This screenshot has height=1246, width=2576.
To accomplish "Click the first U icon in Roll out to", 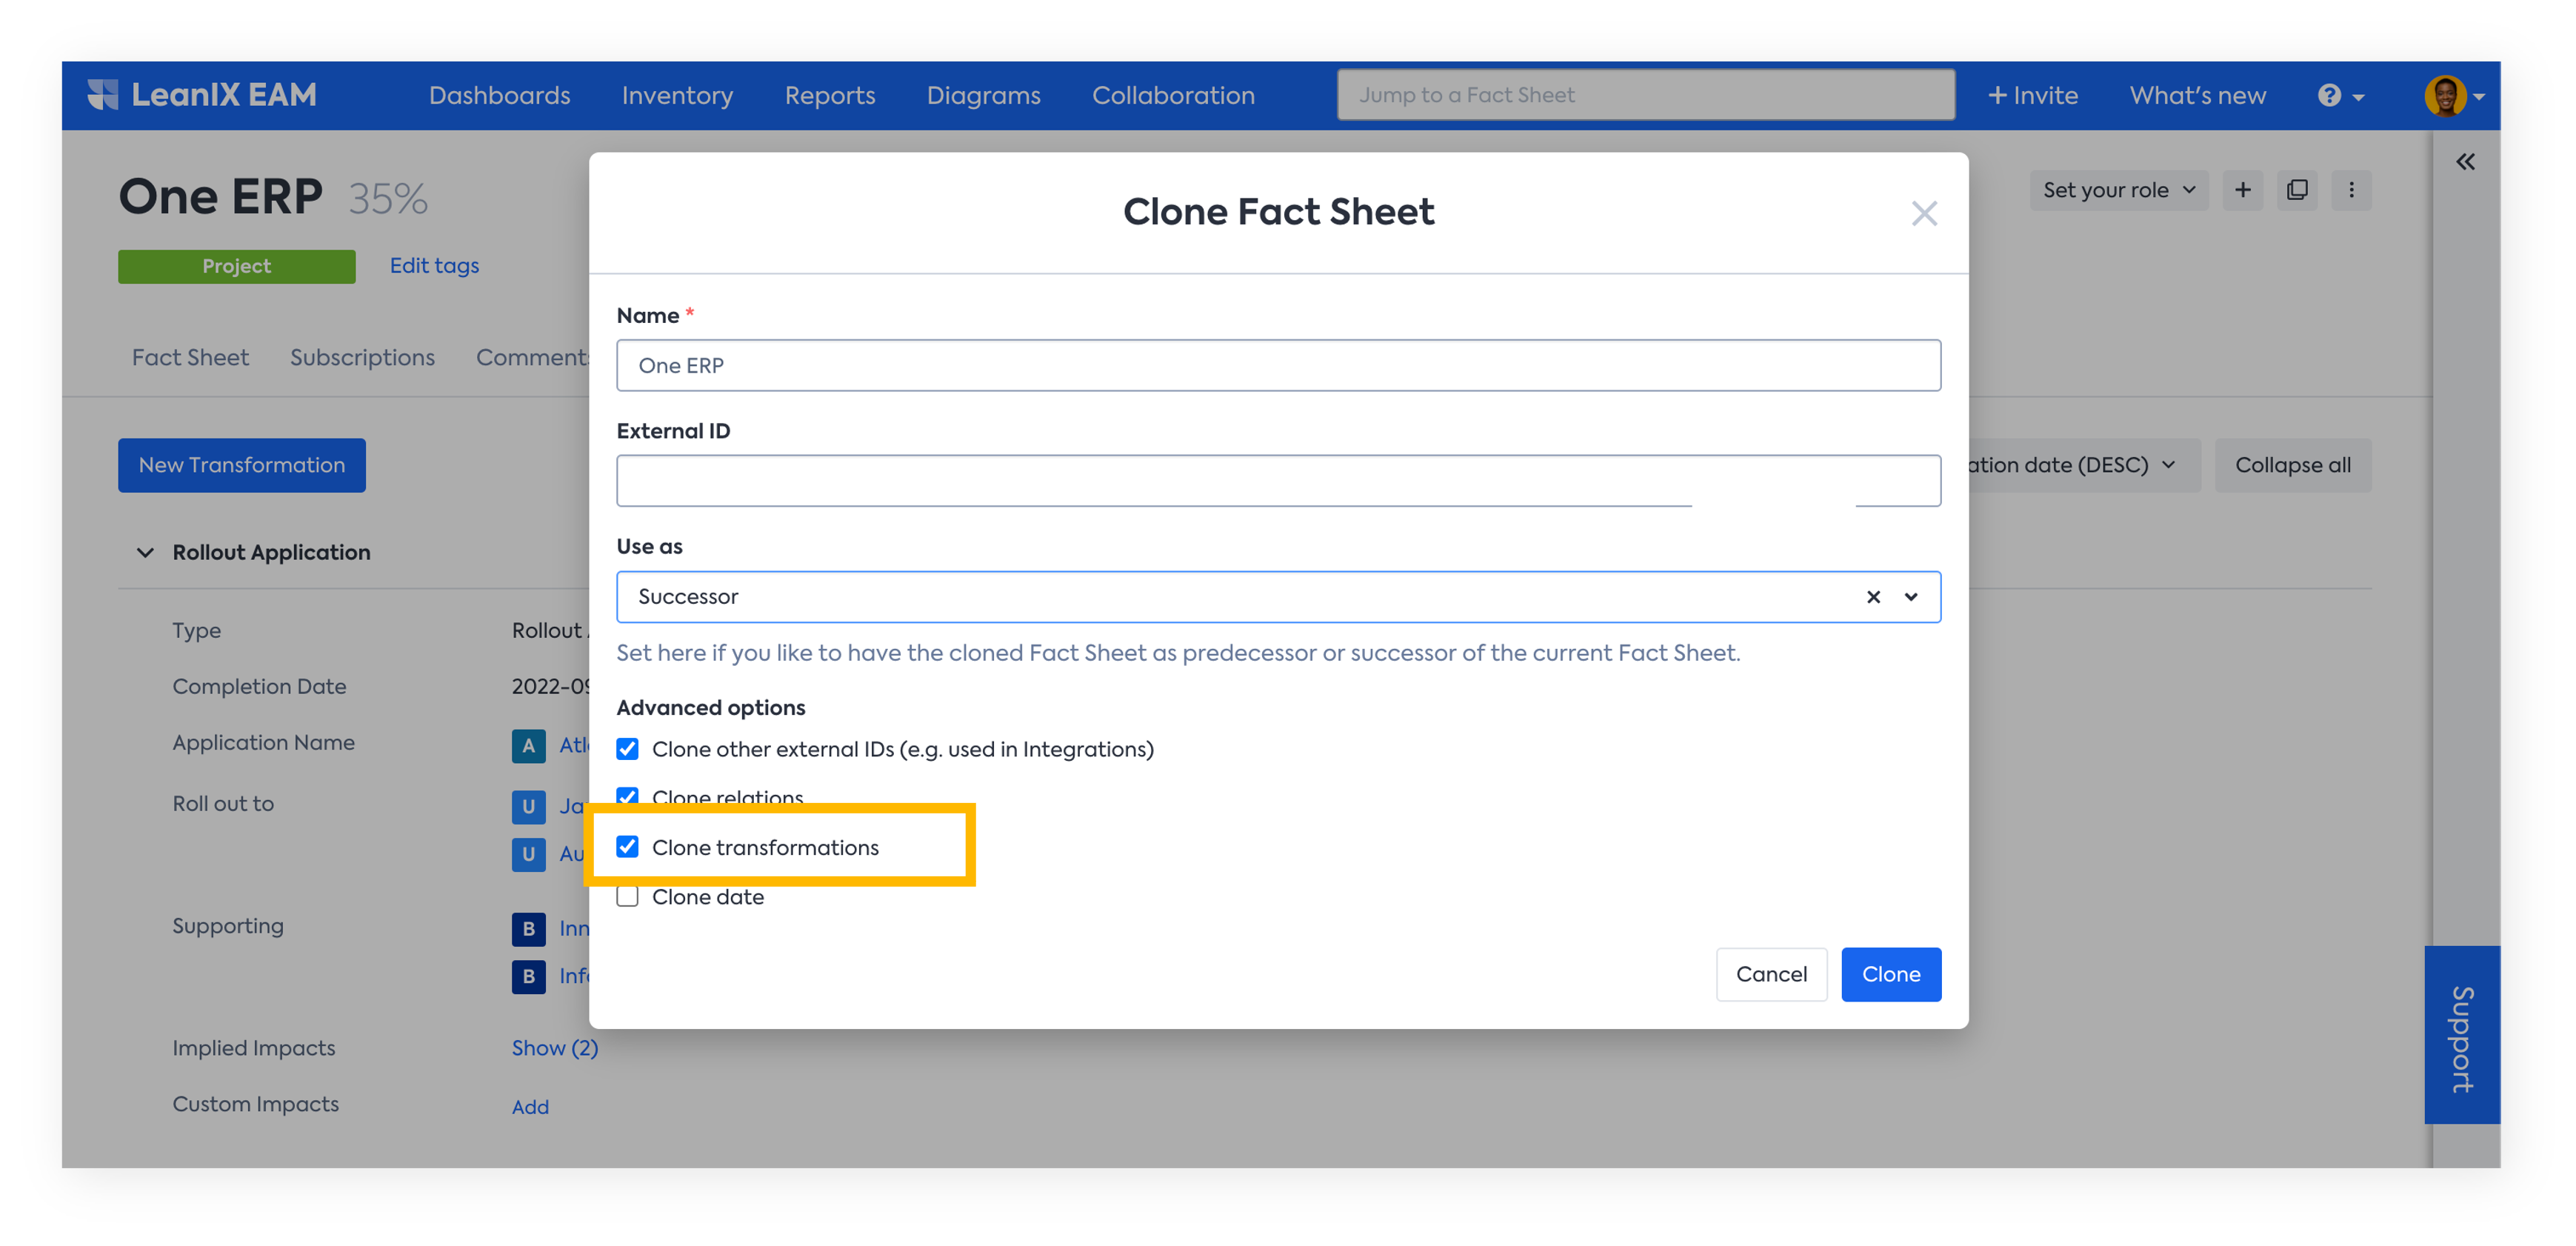I will coord(528,806).
